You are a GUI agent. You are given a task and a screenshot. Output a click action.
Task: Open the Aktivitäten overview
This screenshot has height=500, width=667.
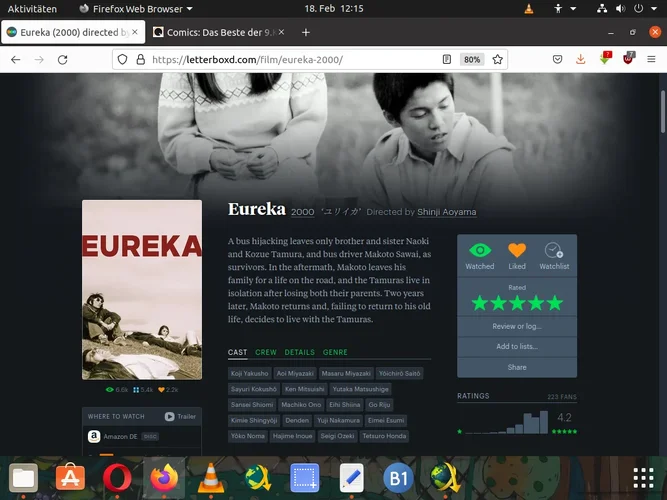pyautogui.click(x=32, y=9)
